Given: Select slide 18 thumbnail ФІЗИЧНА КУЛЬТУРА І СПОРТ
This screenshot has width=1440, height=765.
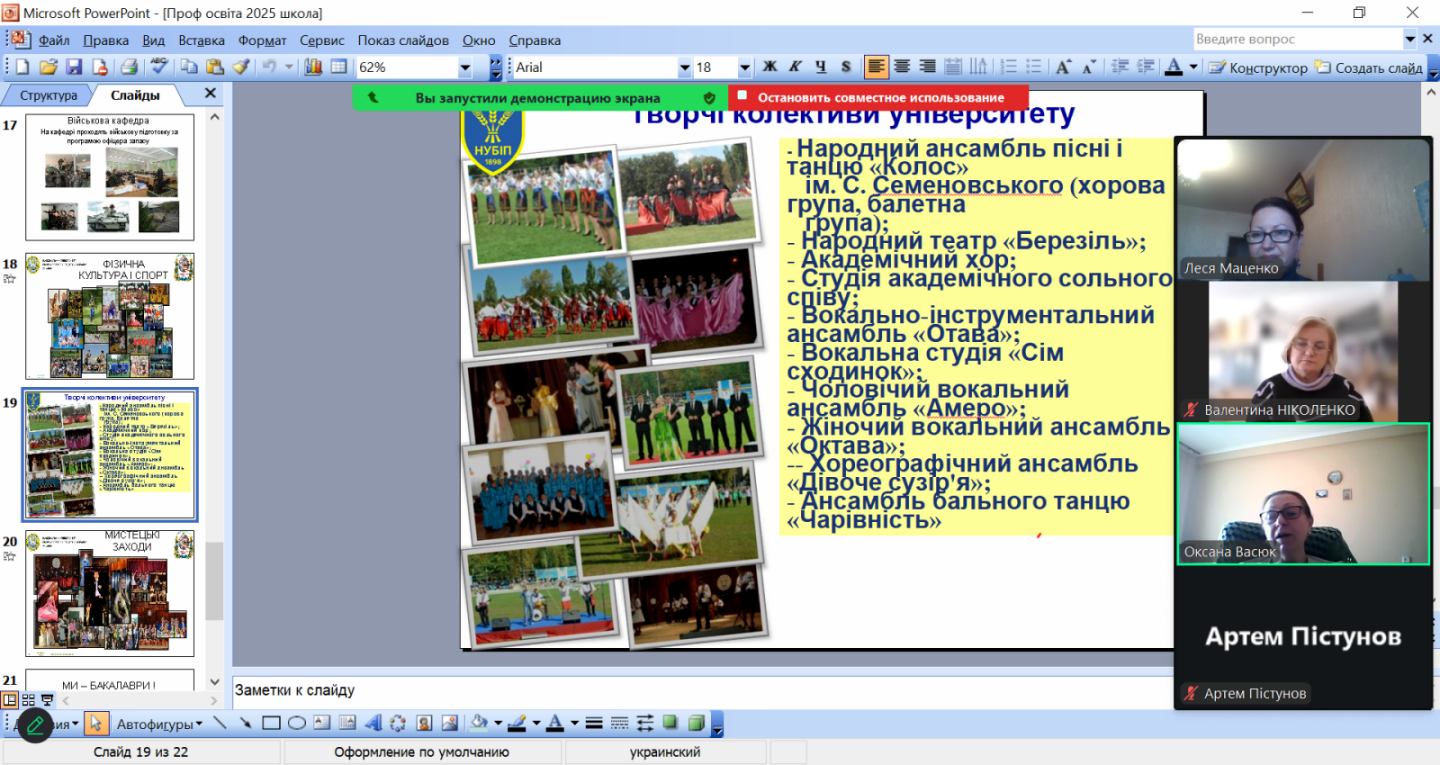Looking at the screenshot, I should [110, 316].
